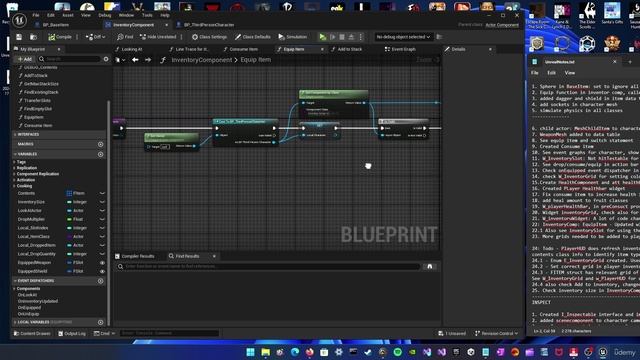The width and height of the screenshot is (640, 360).
Task: Click the graph navigate back arrow
Action: tap(135, 60)
